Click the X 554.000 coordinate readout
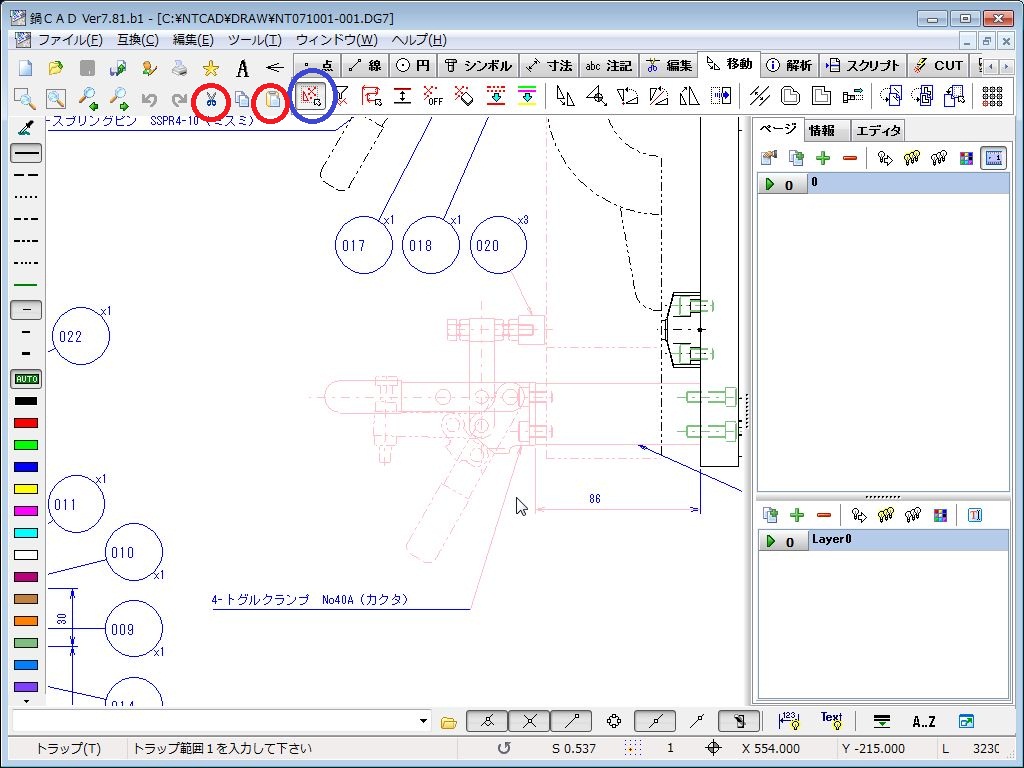 771,748
